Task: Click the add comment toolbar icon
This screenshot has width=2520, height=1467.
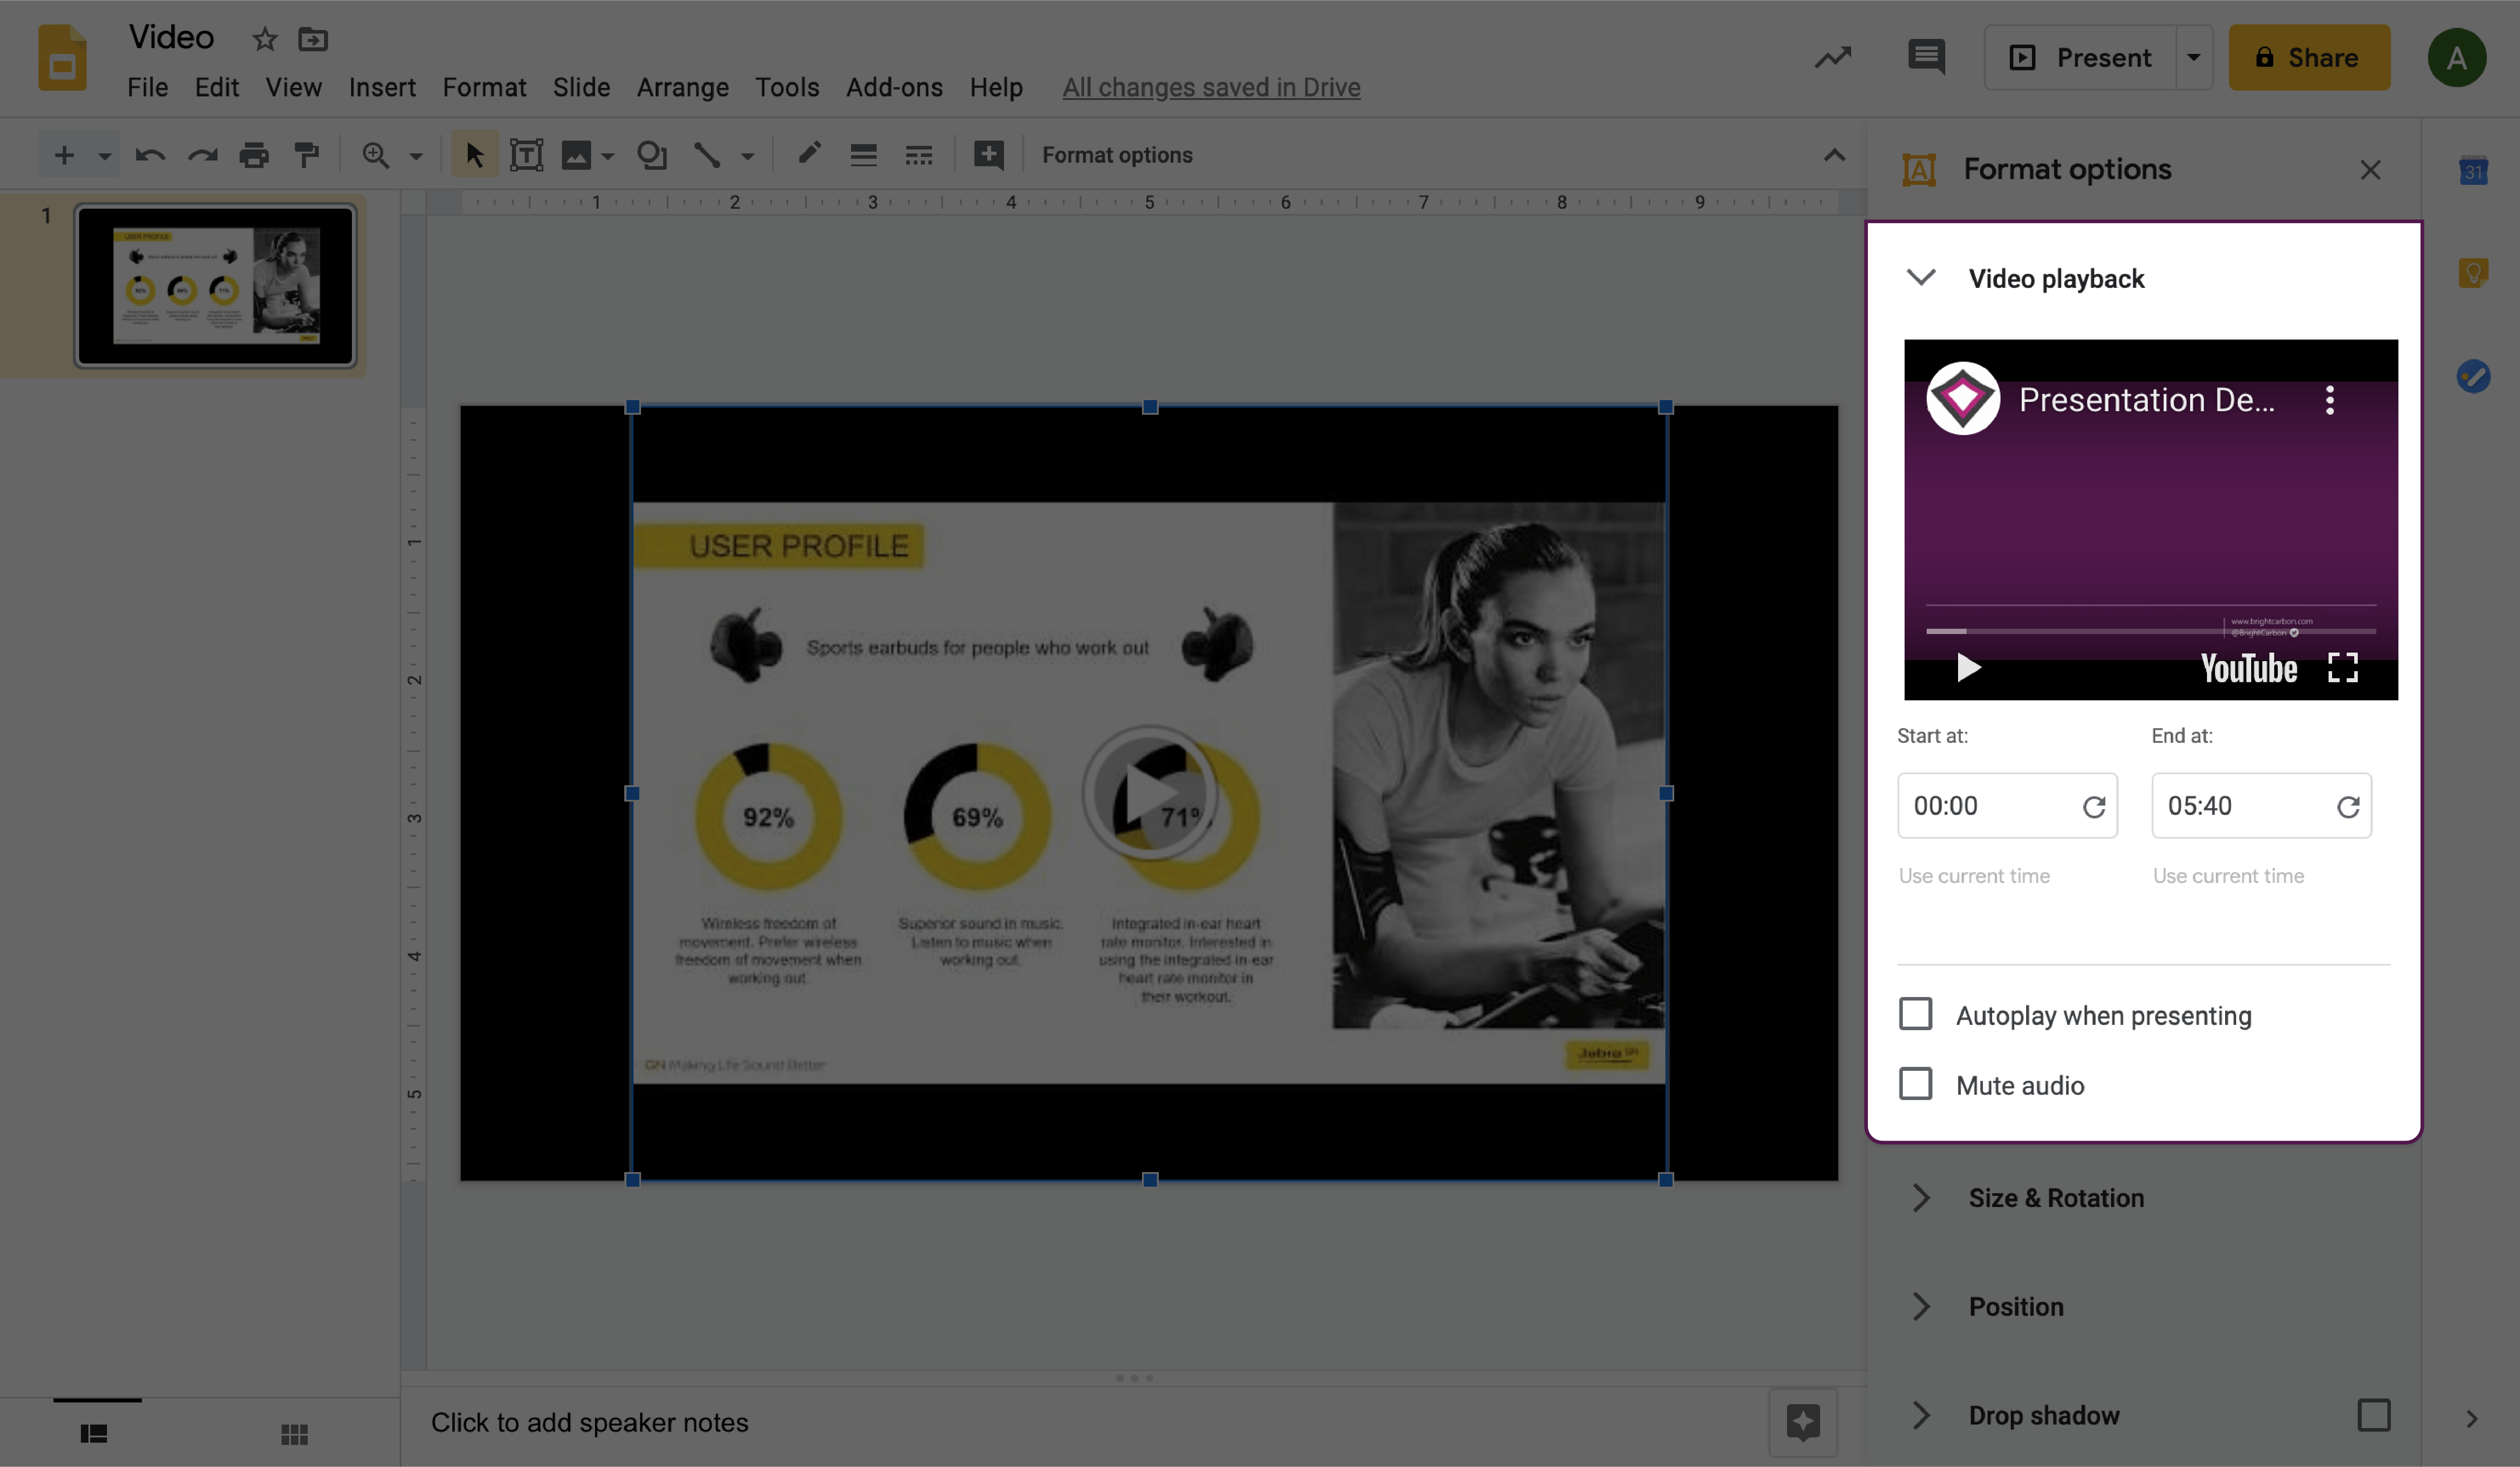Action: tap(988, 155)
